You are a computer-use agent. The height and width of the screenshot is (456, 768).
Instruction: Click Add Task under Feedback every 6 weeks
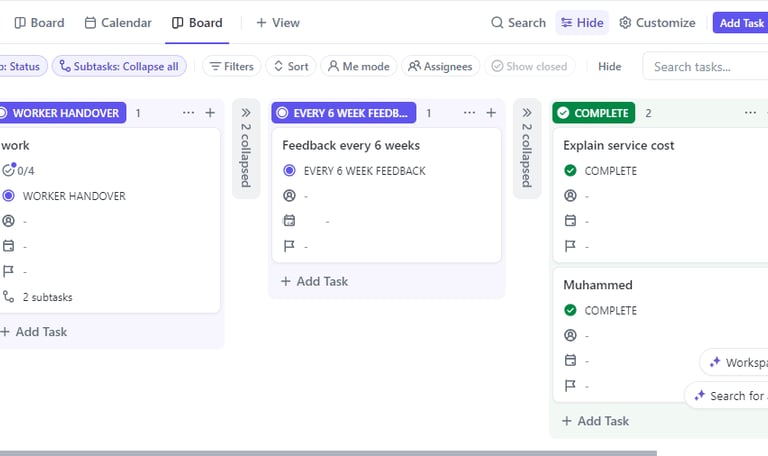pyautogui.click(x=314, y=282)
